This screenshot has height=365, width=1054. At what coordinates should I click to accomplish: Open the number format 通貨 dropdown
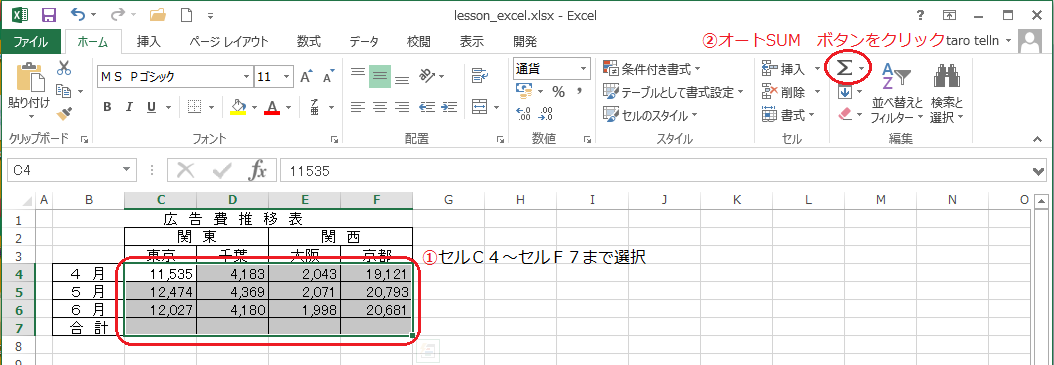point(583,69)
